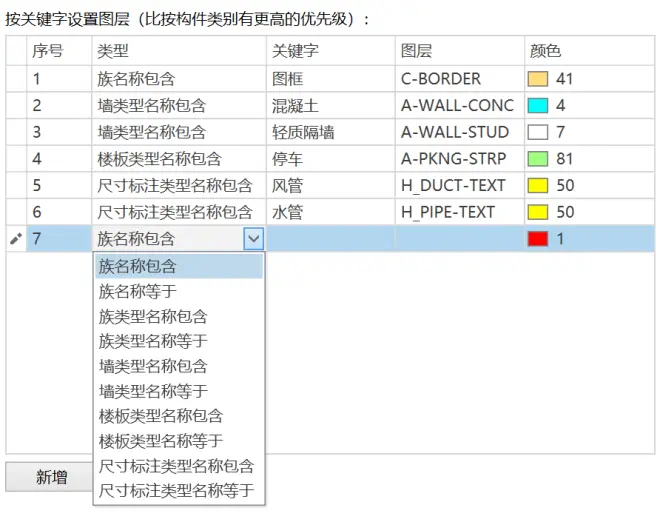Select the keyword cell 水管
The image size is (660, 522).
[331, 212]
